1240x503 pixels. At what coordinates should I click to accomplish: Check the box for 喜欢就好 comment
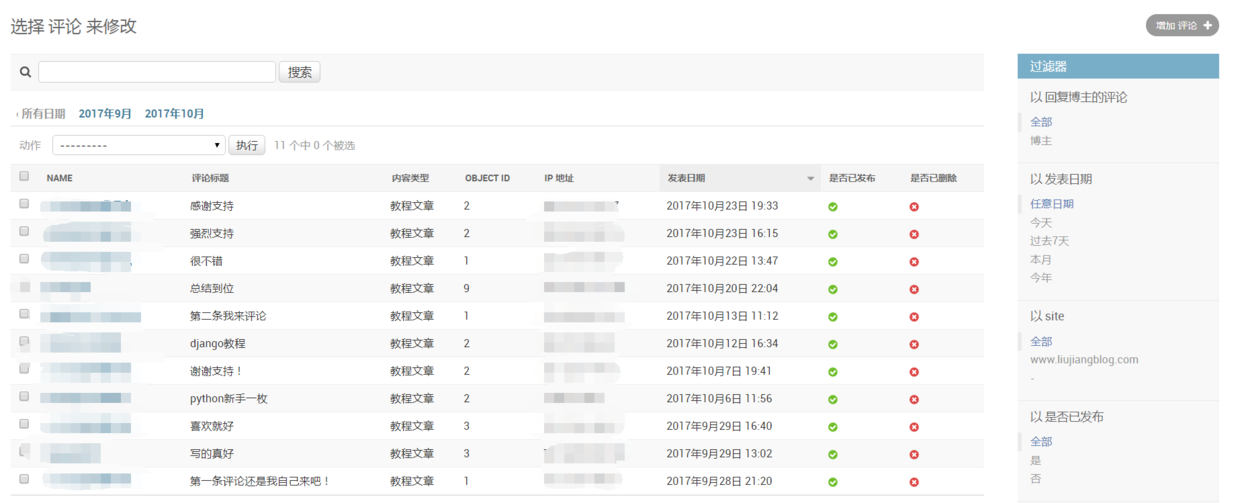[x=24, y=424]
